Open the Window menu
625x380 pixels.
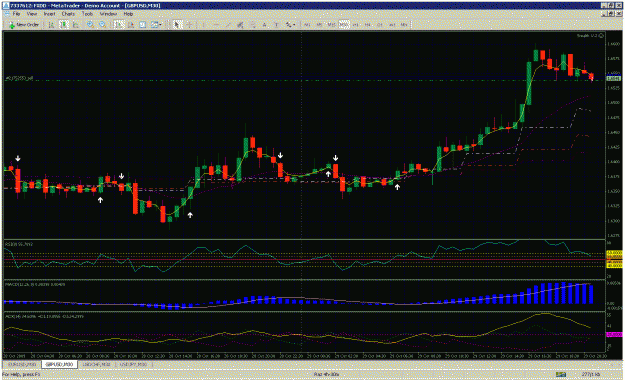click(x=108, y=14)
